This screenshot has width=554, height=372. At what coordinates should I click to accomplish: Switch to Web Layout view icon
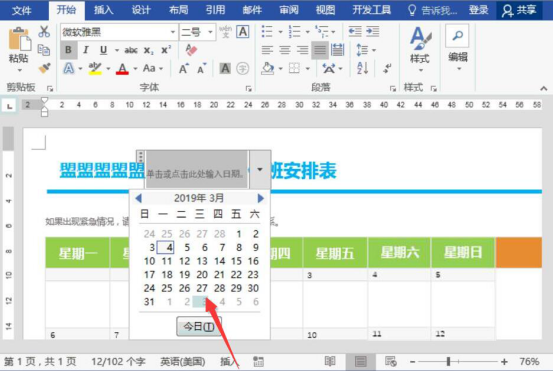[391, 361]
